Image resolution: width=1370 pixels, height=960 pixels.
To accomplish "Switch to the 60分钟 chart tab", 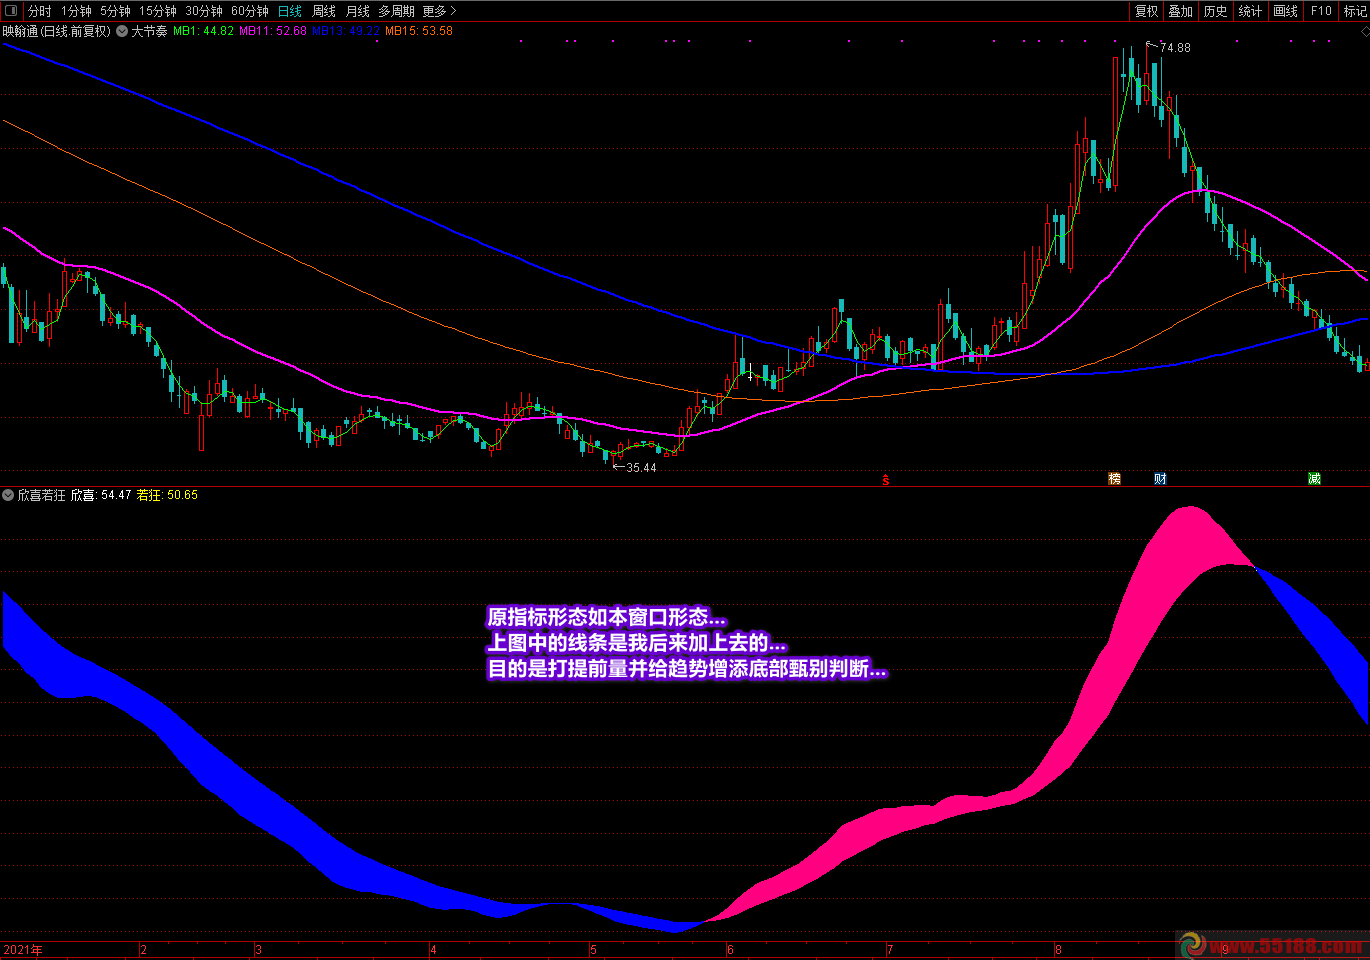I will click(249, 11).
